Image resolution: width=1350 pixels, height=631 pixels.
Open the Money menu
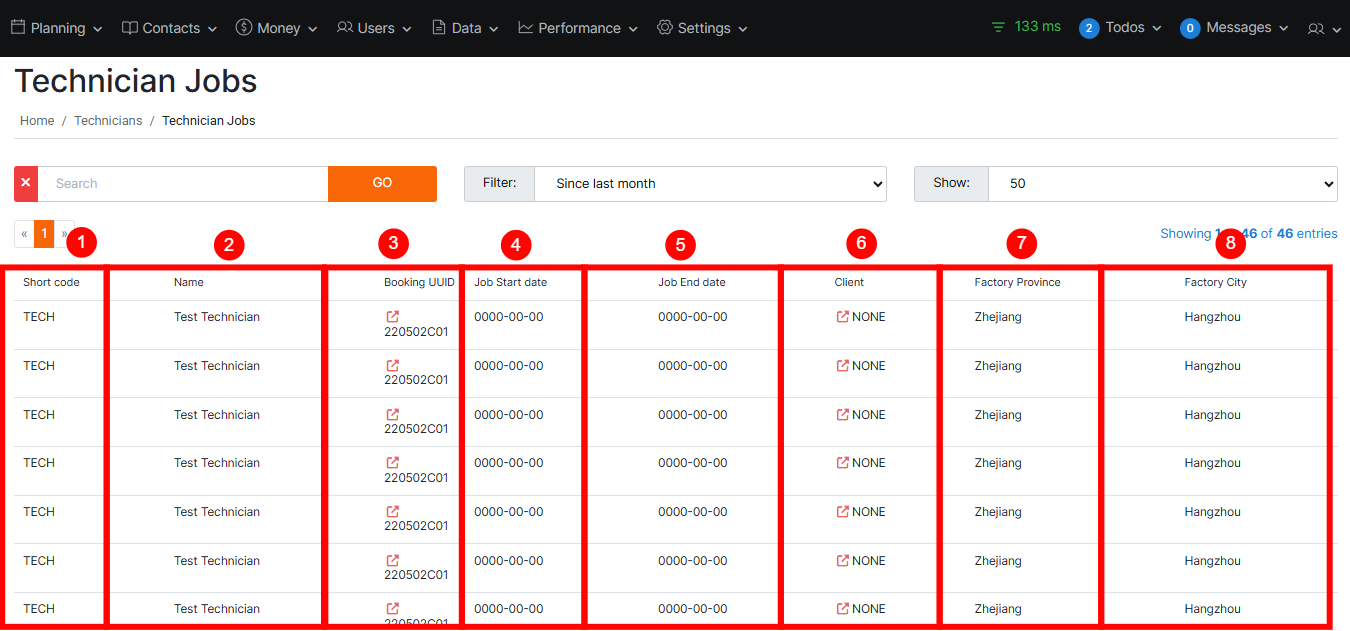pyautogui.click(x=277, y=28)
